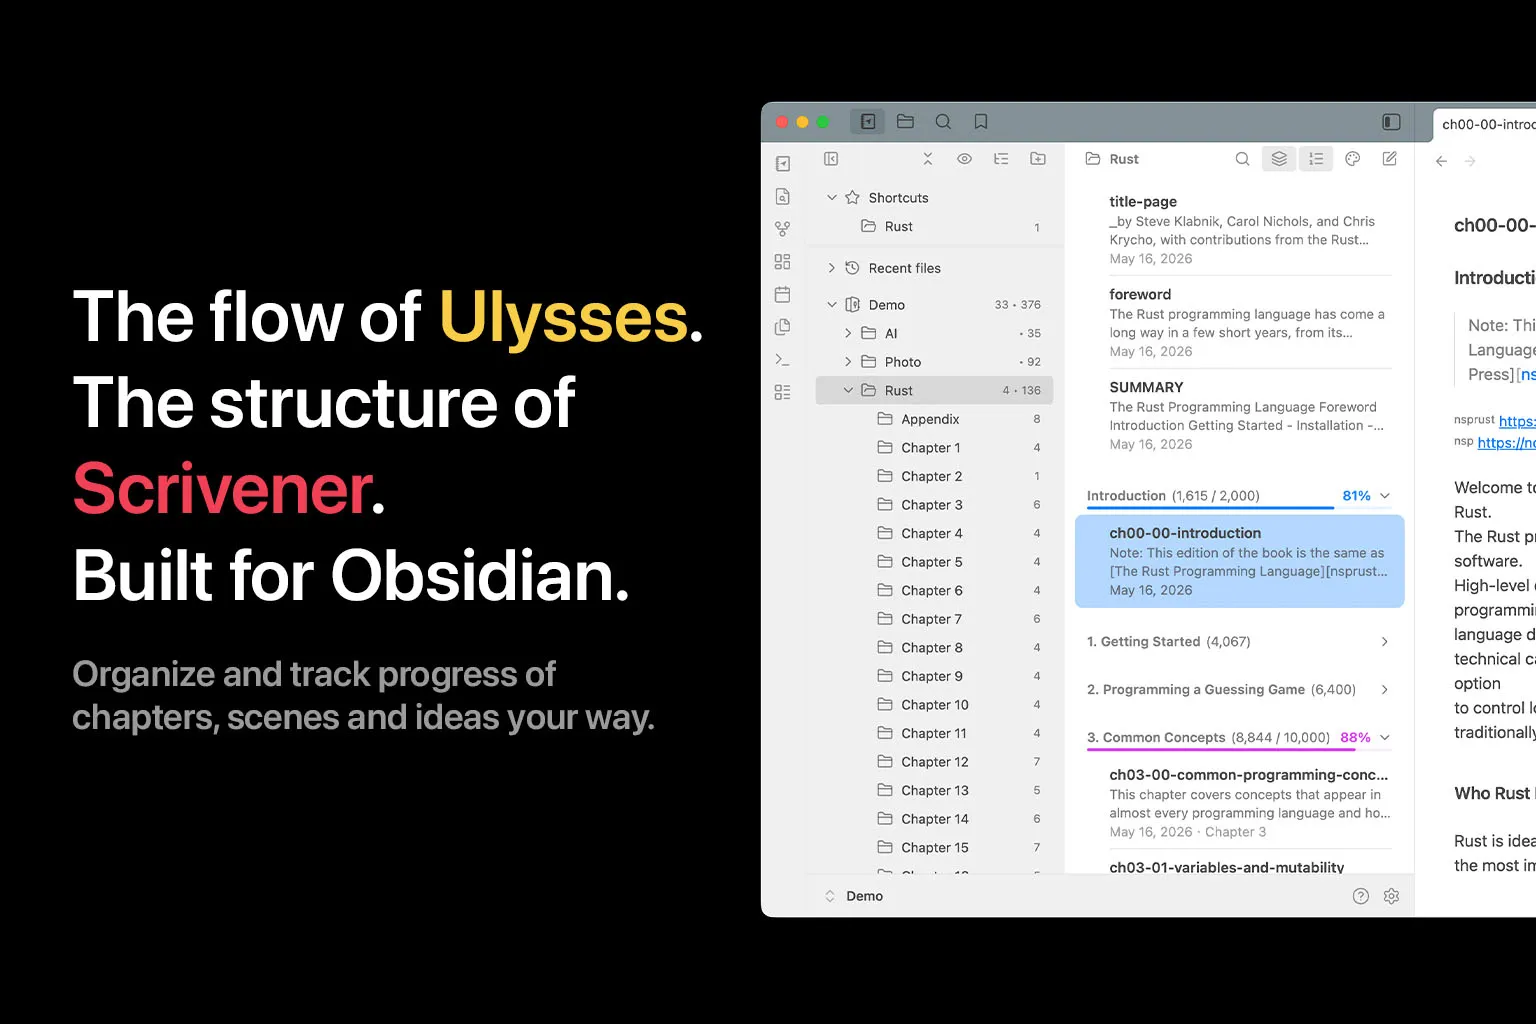The width and height of the screenshot is (1536, 1024).
Task: Follow the nsprust https link in the editor
Action: click(x=1517, y=421)
